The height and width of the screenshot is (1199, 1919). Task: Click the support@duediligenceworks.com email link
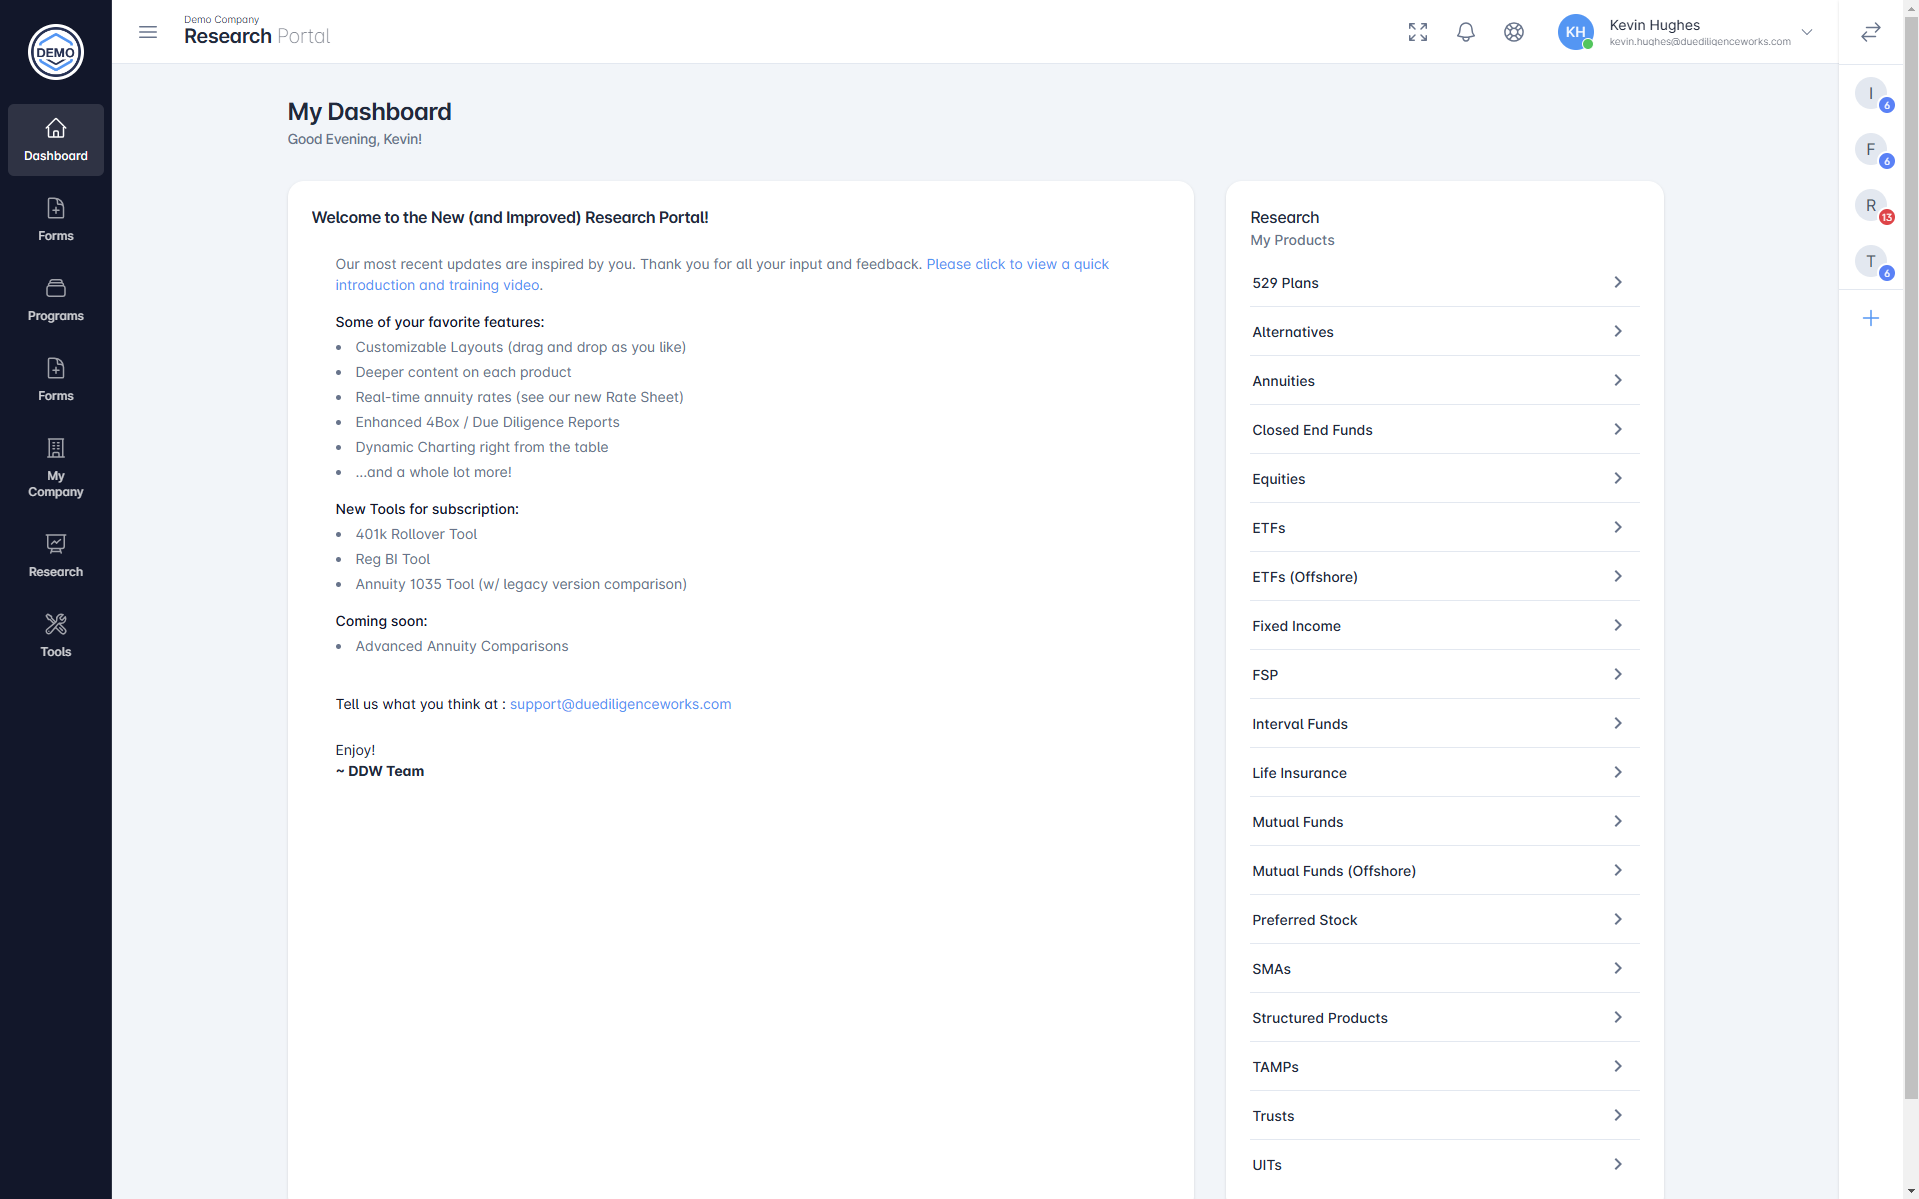point(620,704)
